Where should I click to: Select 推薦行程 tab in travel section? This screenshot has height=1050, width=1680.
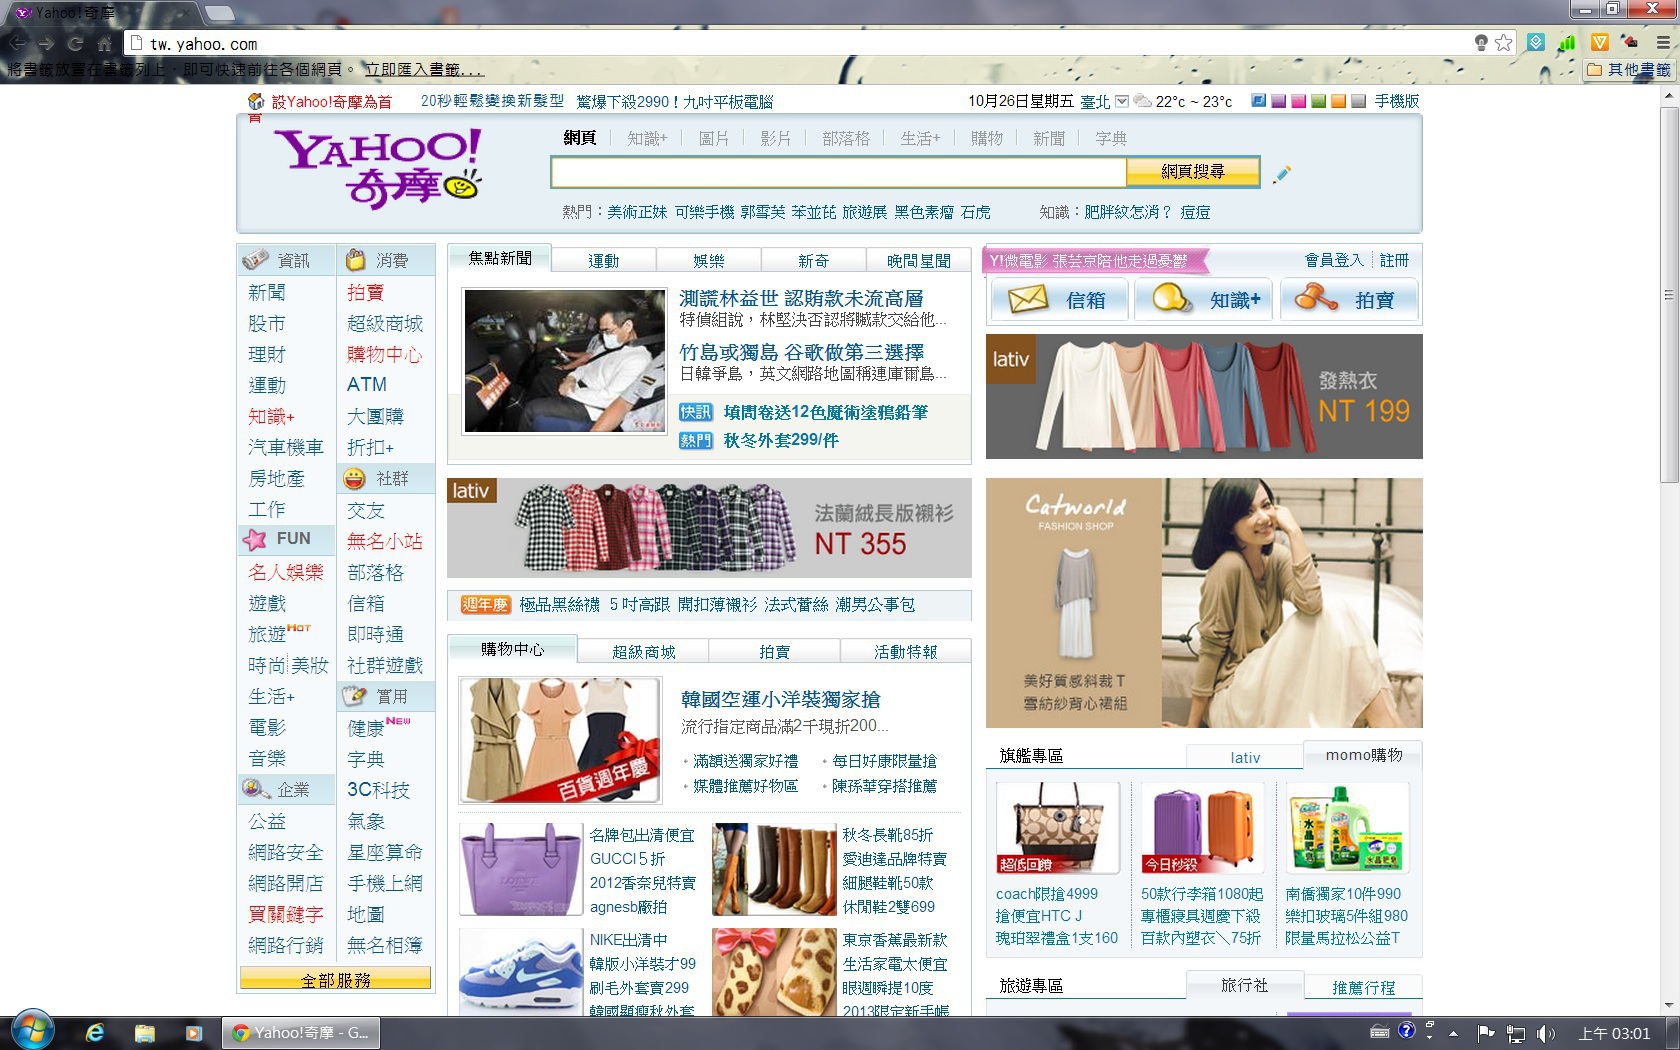point(1364,987)
